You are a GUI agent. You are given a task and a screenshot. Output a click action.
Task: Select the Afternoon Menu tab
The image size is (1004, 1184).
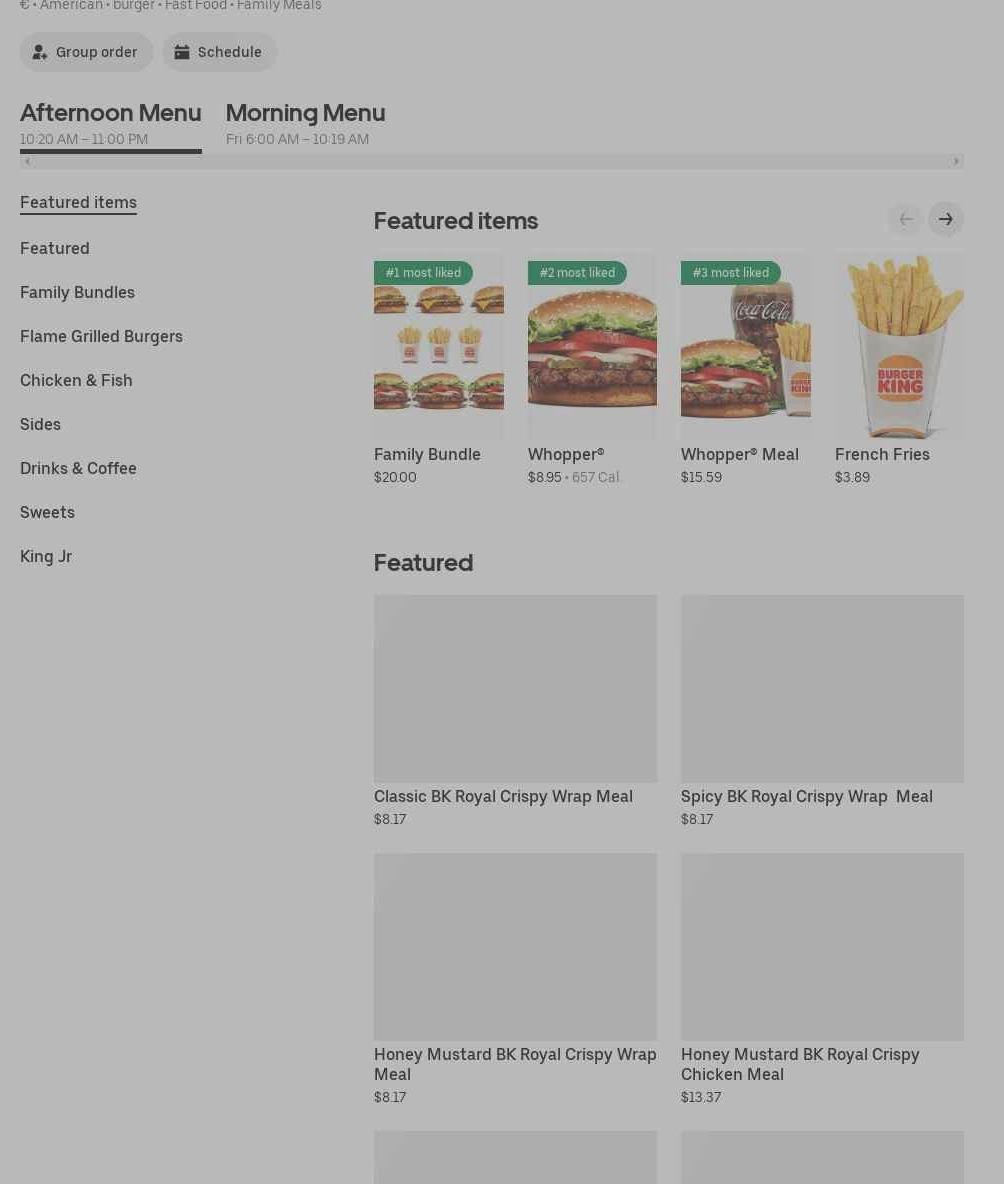[x=111, y=125]
